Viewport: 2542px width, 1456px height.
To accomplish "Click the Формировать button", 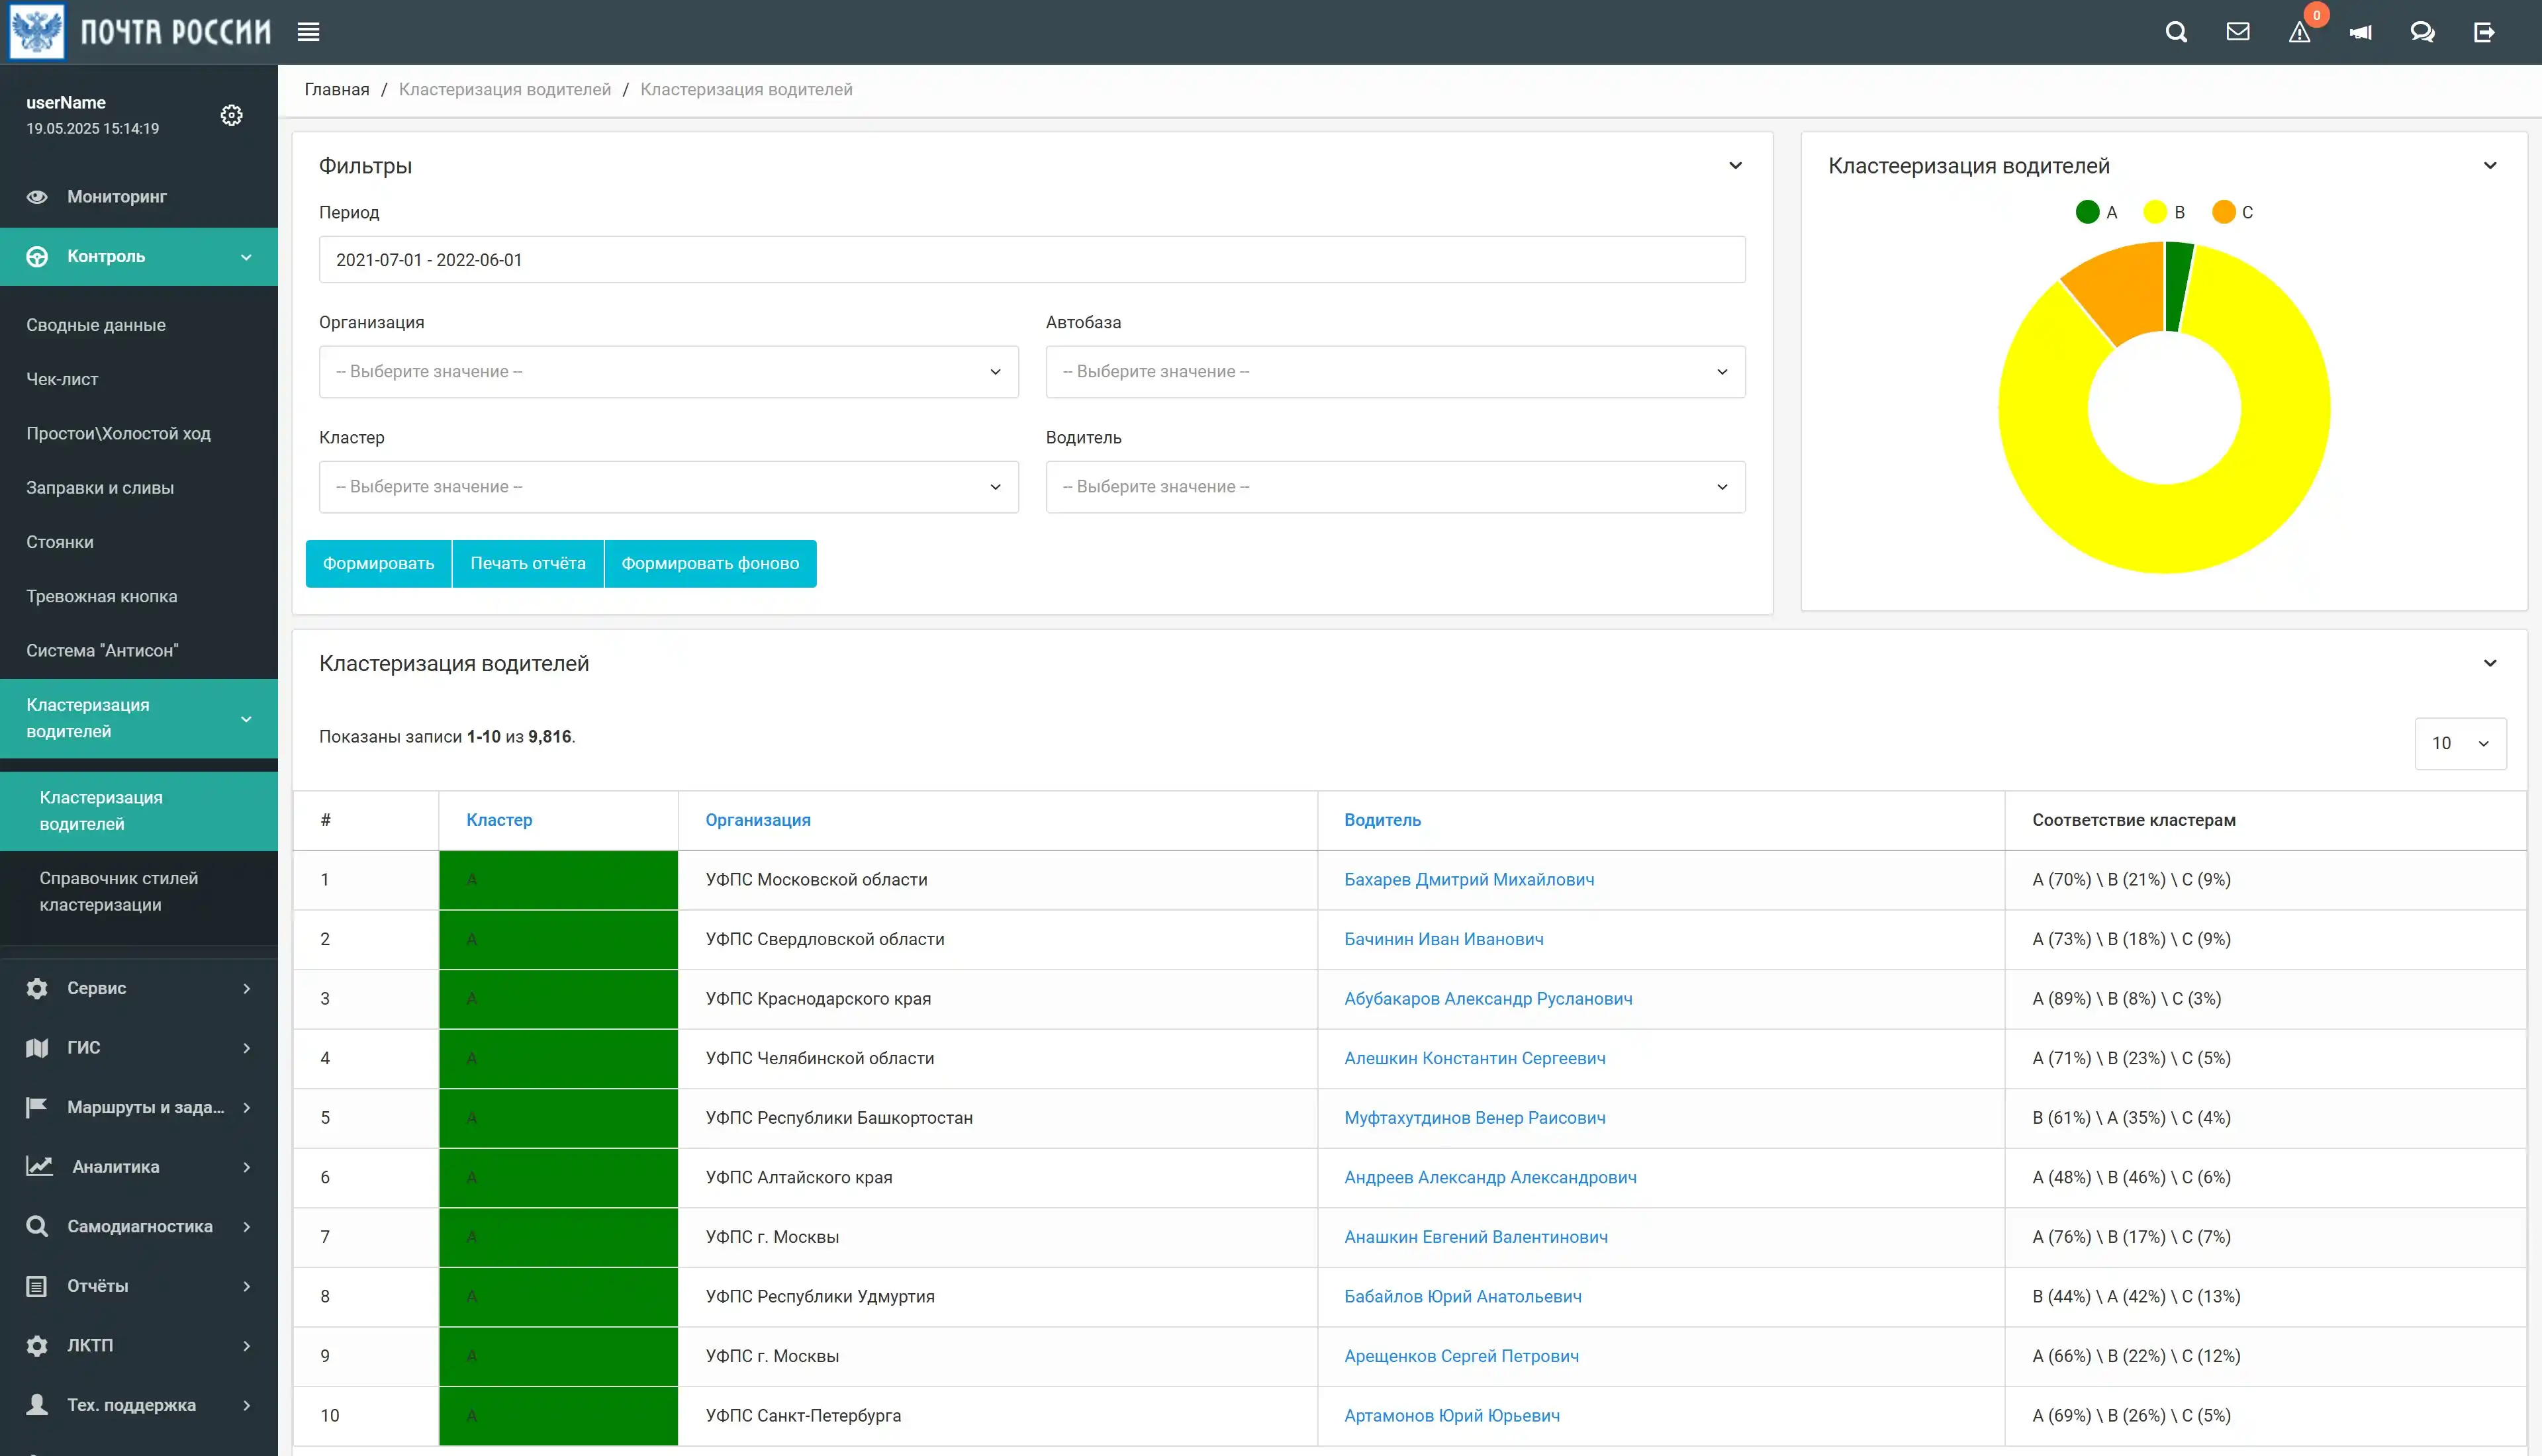I will pos(378,564).
